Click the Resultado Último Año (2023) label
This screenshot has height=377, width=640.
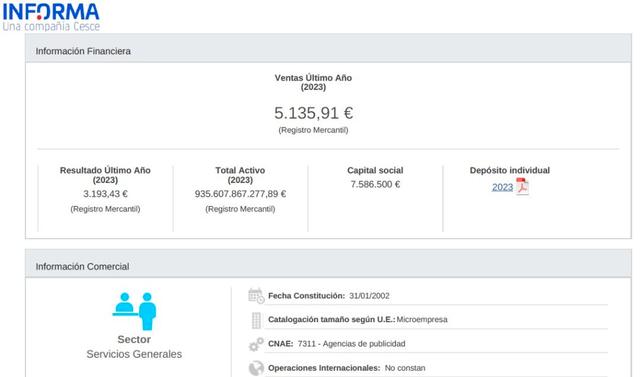coord(105,175)
